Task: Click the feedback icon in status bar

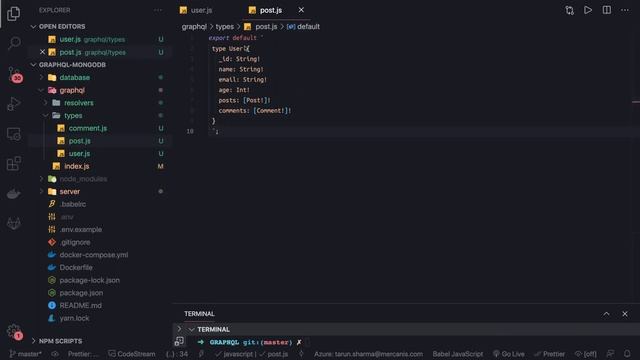Action: (610, 354)
